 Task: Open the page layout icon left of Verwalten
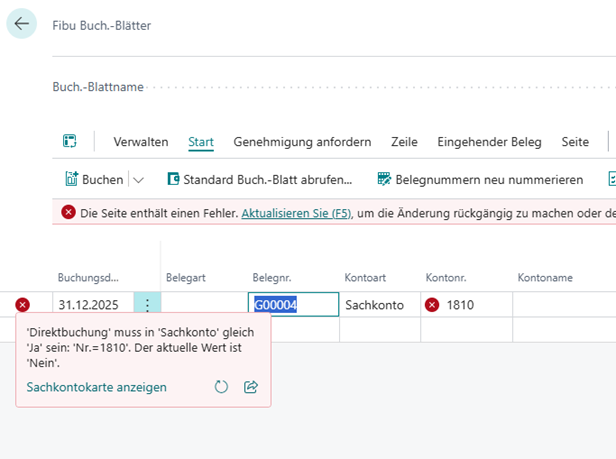tap(70, 141)
